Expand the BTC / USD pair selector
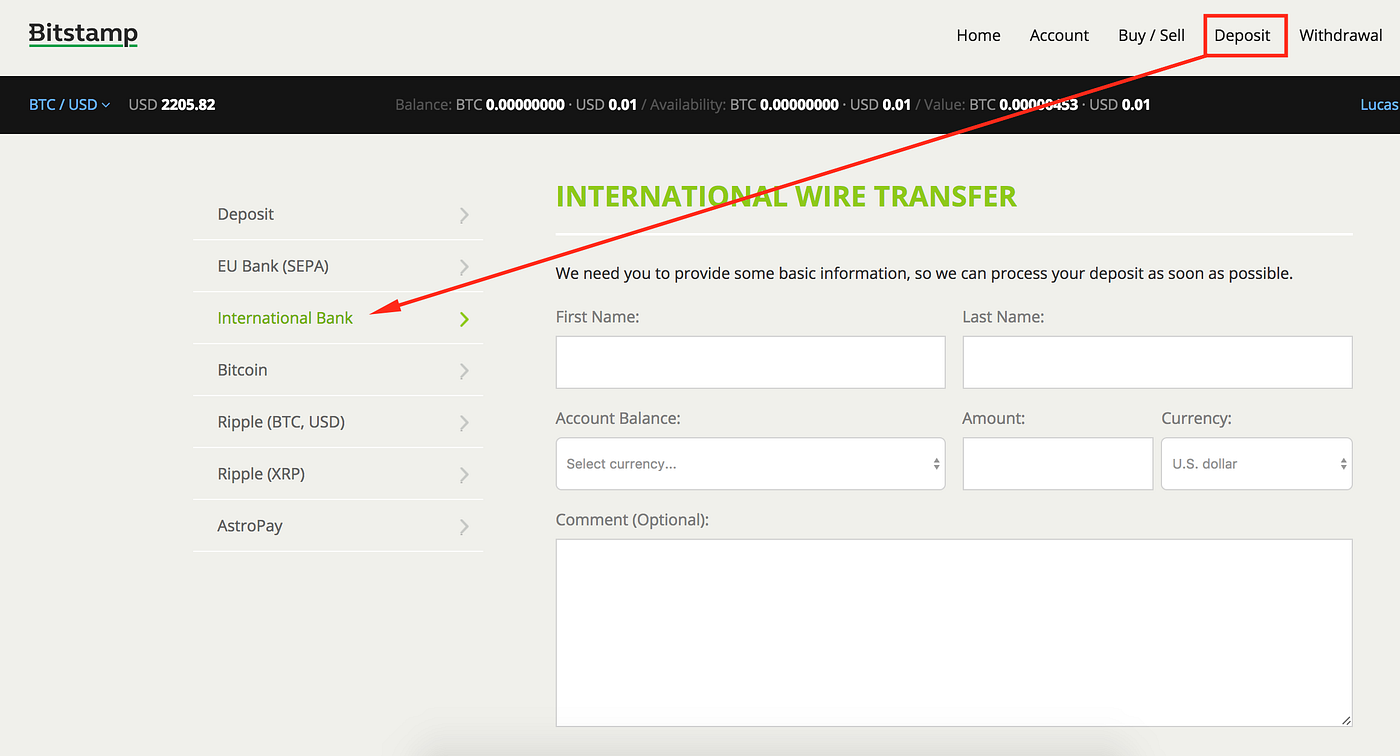Viewport: 1400px width, 756px height. pyautogui.click(x=69, y=104)
